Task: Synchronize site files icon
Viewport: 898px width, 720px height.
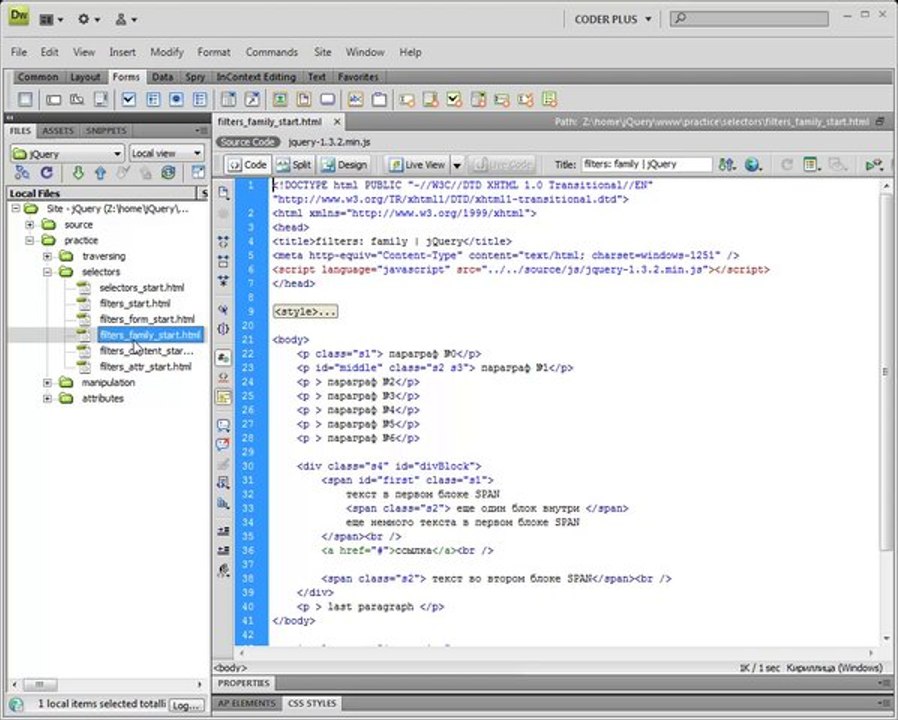Action: point(168,172)
